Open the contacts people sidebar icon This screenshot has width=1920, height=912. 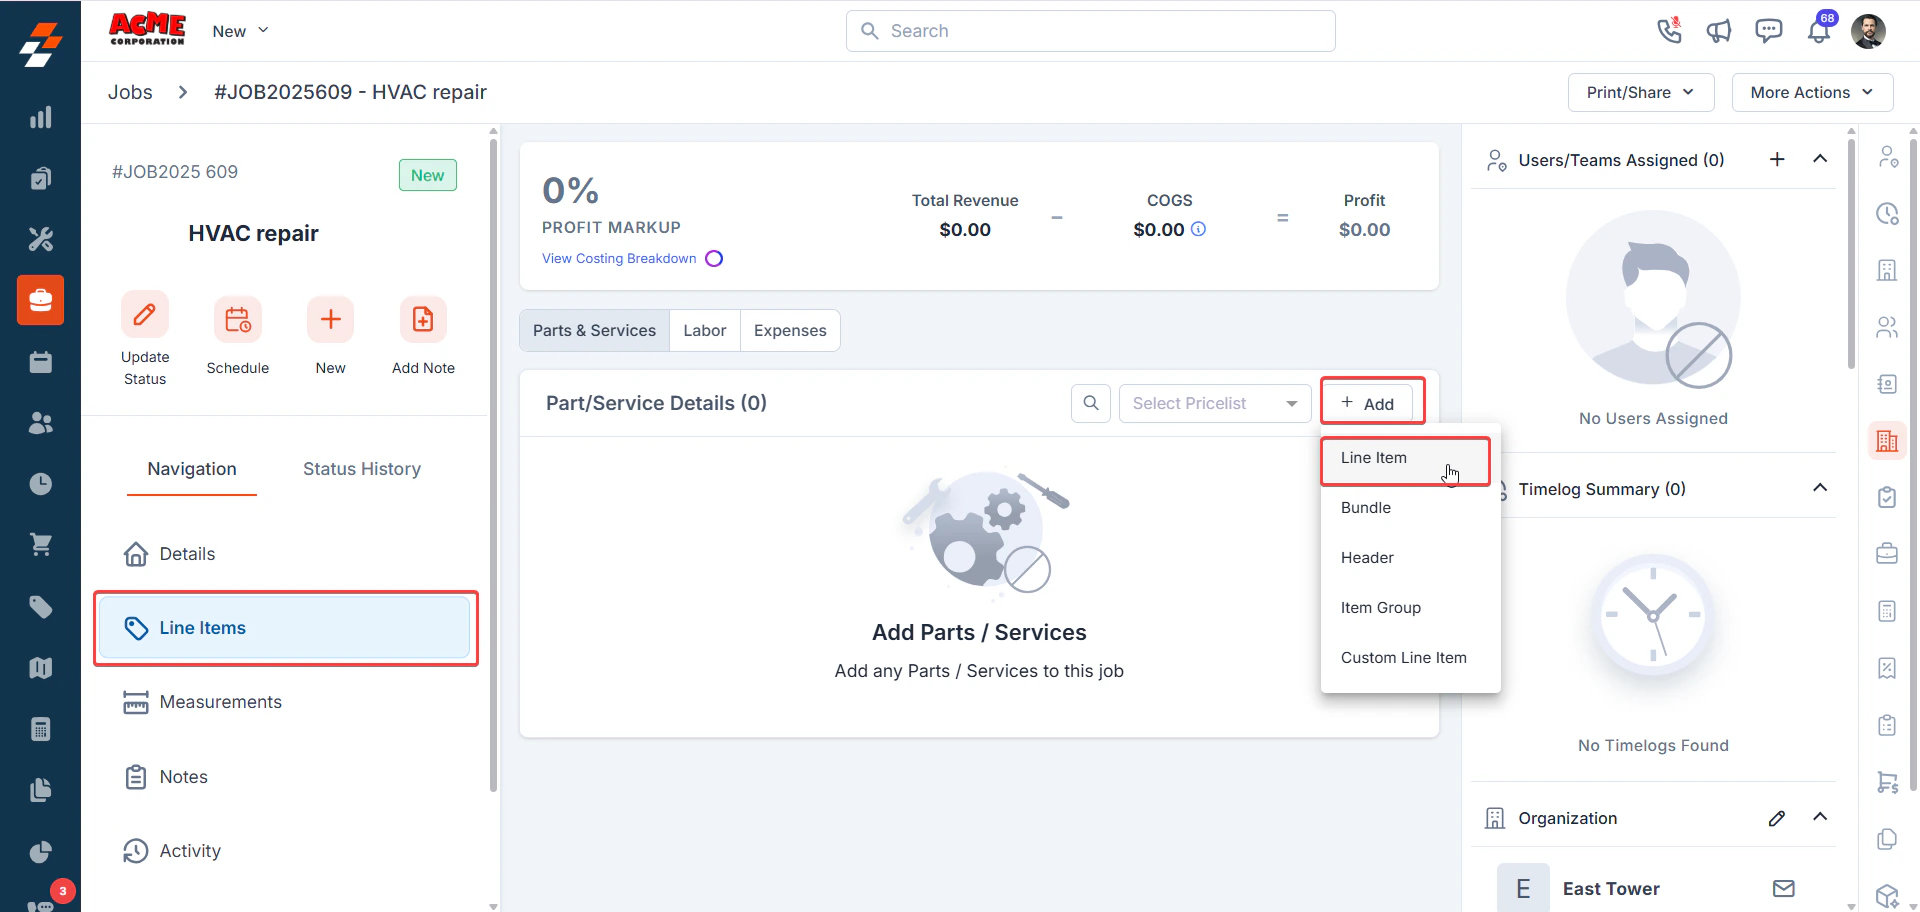point(40,423)
